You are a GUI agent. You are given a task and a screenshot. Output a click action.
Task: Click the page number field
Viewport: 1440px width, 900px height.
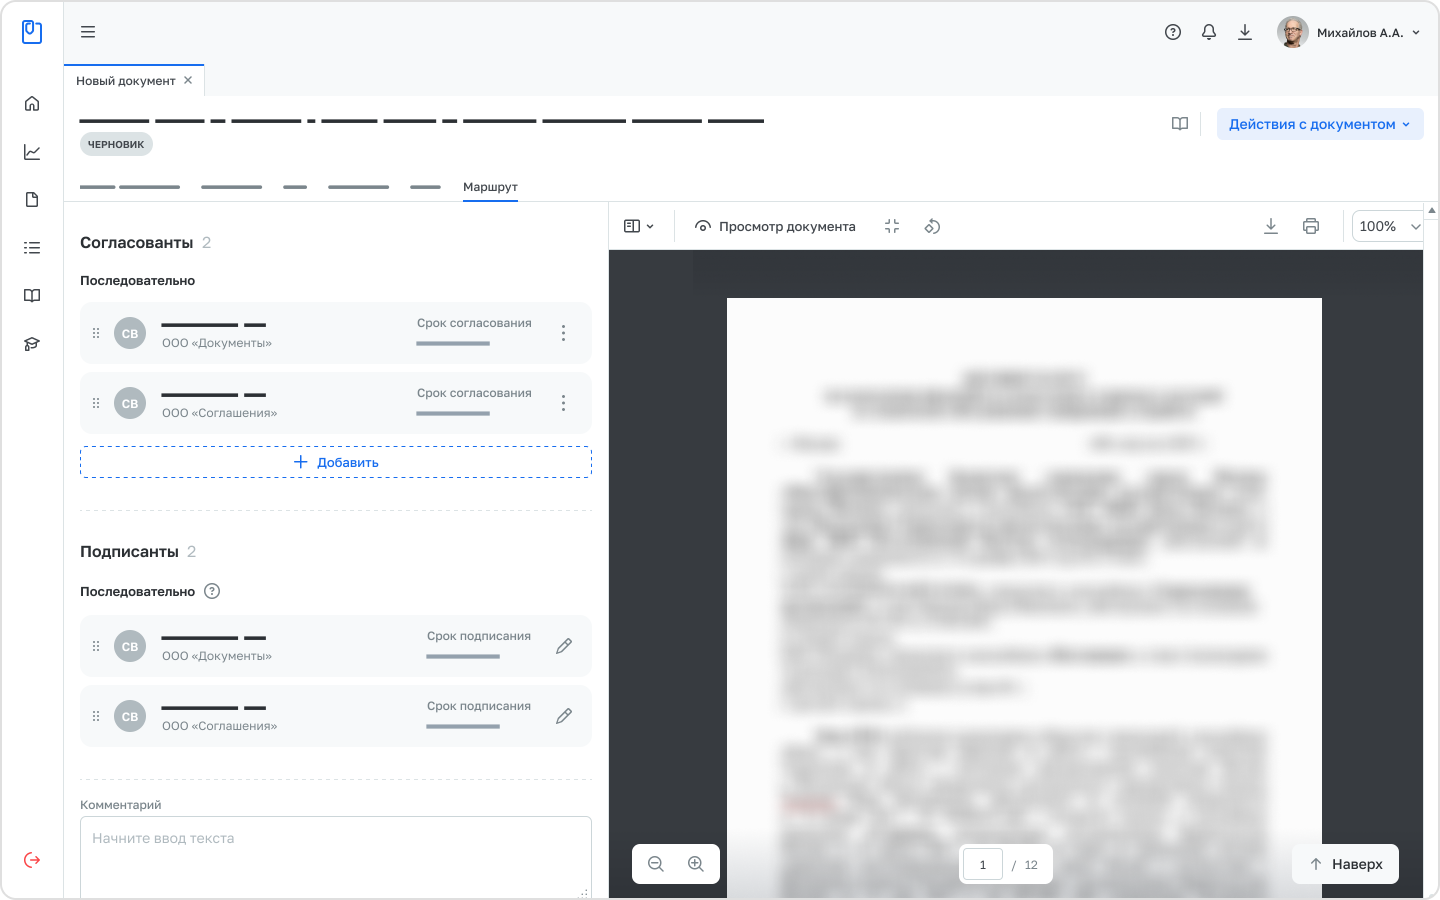(983, 865)
